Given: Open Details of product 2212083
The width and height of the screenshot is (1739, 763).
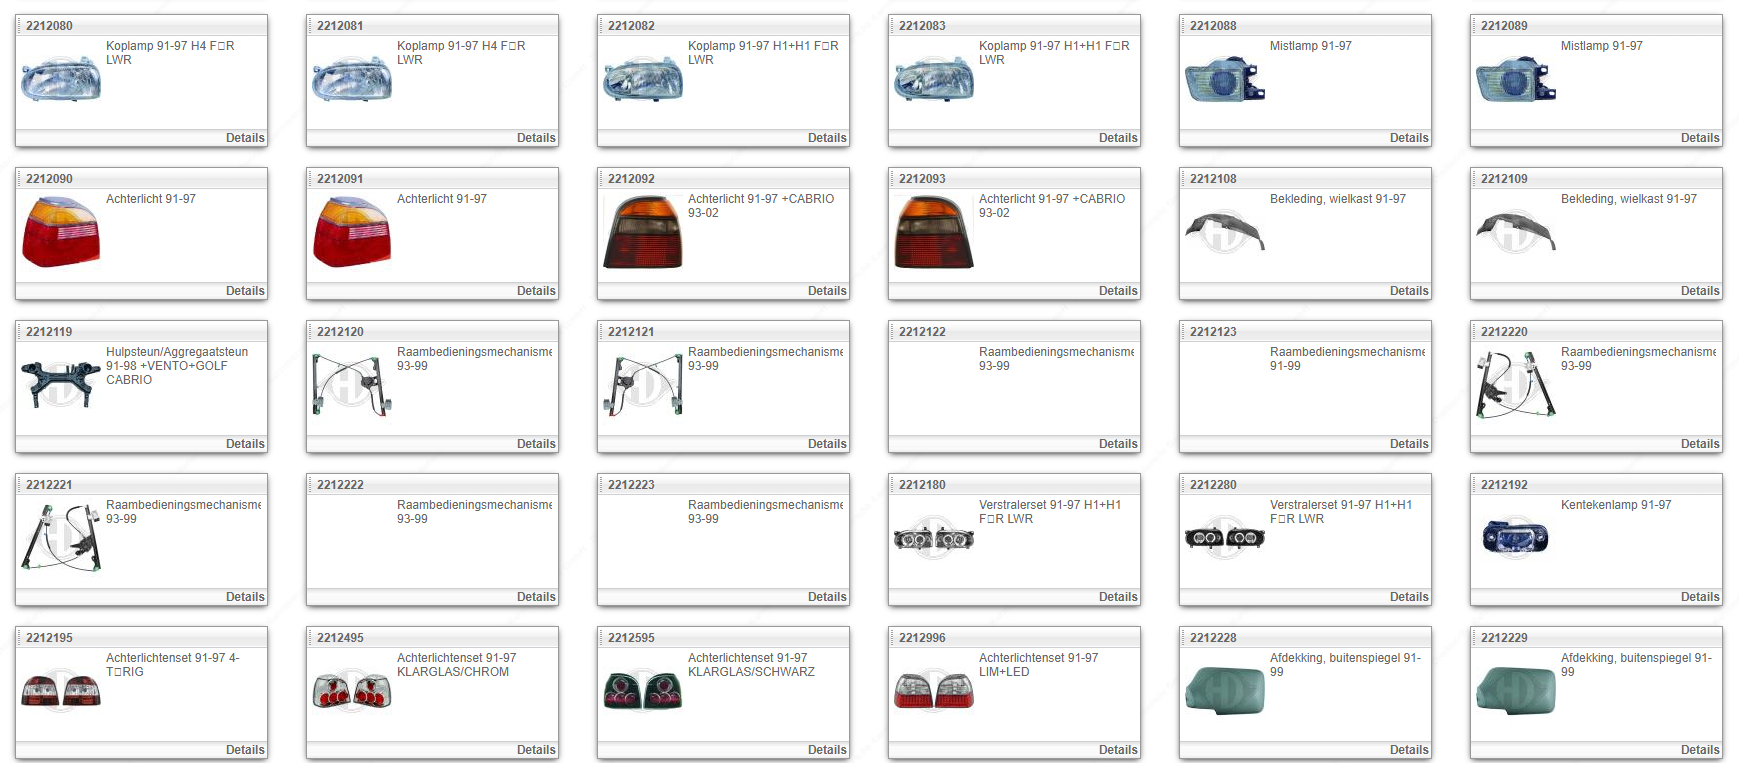Looking at the screenshot, I should pos(1117,138).
